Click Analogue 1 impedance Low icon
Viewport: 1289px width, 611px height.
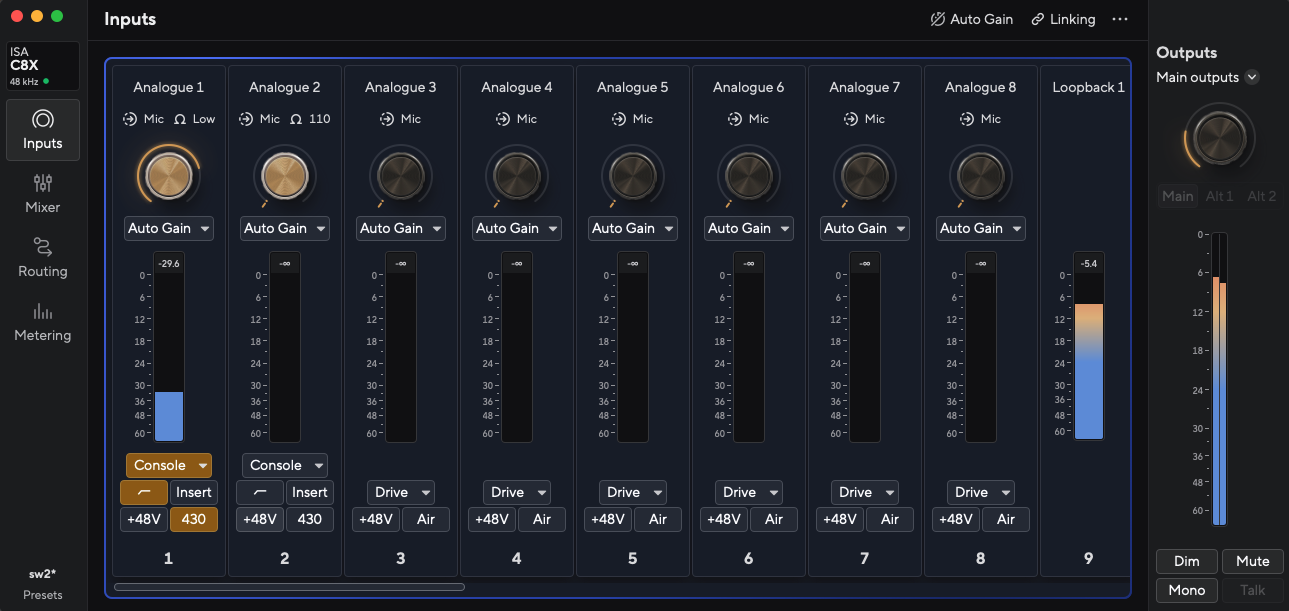pyautogui.click(x=180, y=119)
